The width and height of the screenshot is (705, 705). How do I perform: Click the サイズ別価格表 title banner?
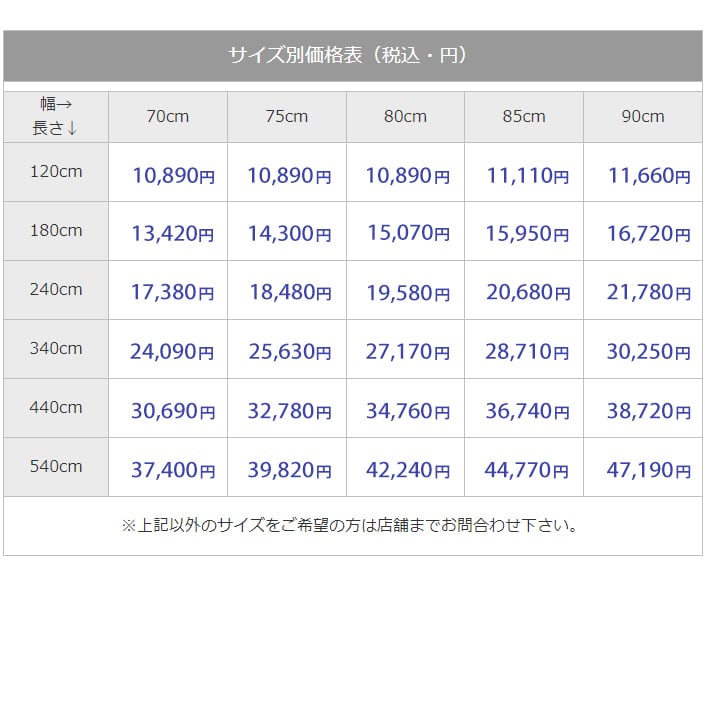(352, 55)
